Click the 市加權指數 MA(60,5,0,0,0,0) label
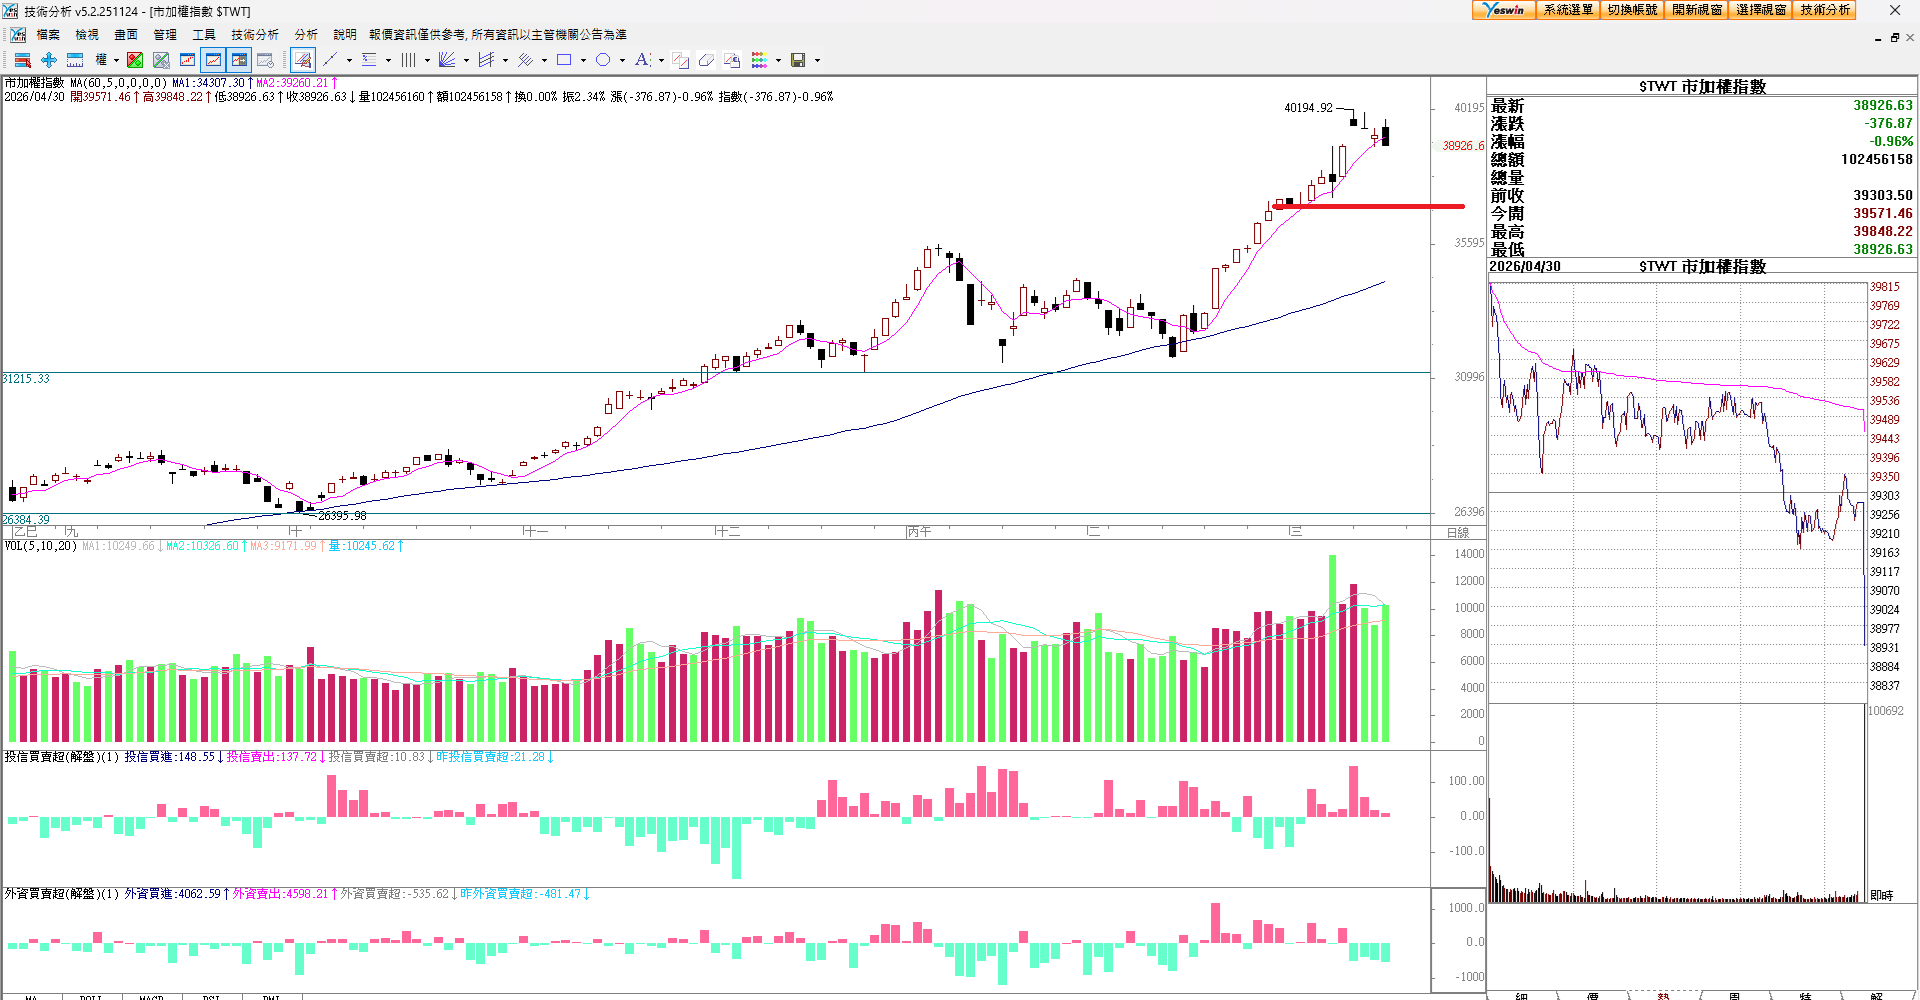The width and height of the screenshot is (1920, 1000). 86,83
